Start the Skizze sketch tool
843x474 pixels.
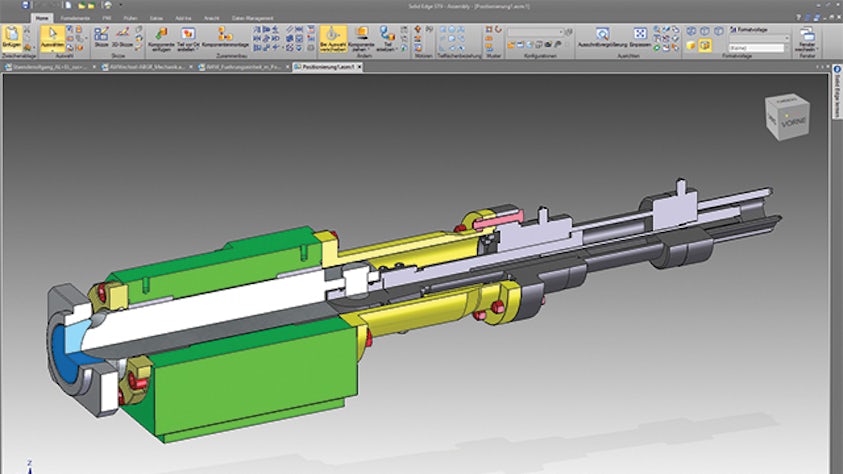pyautogui.click(x=101, y=37)
